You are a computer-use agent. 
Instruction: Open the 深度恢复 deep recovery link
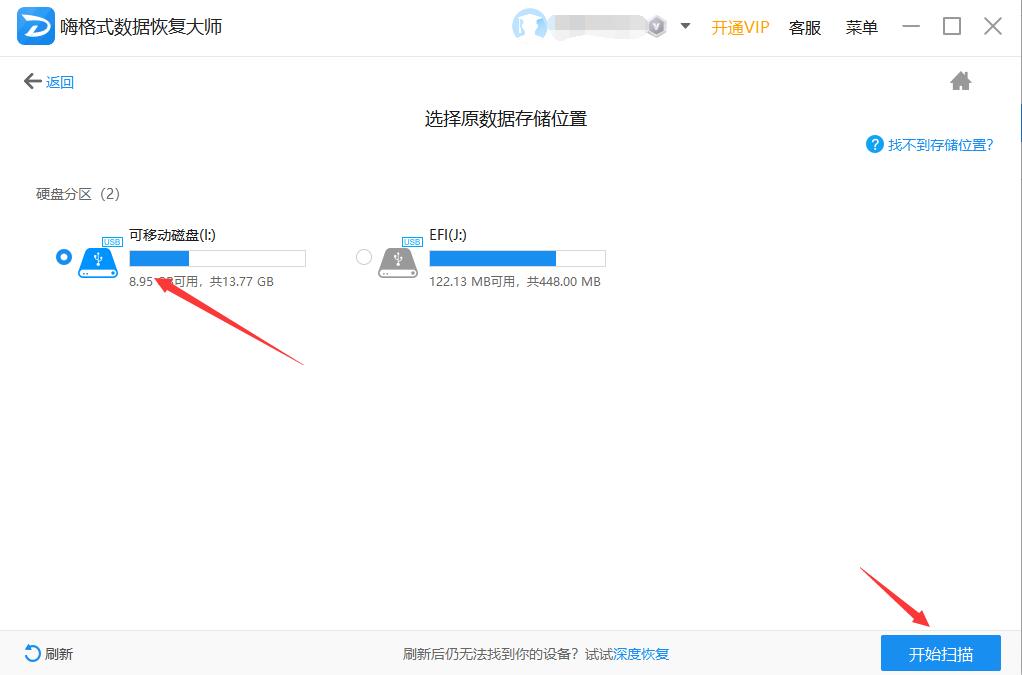click(641, 654)
